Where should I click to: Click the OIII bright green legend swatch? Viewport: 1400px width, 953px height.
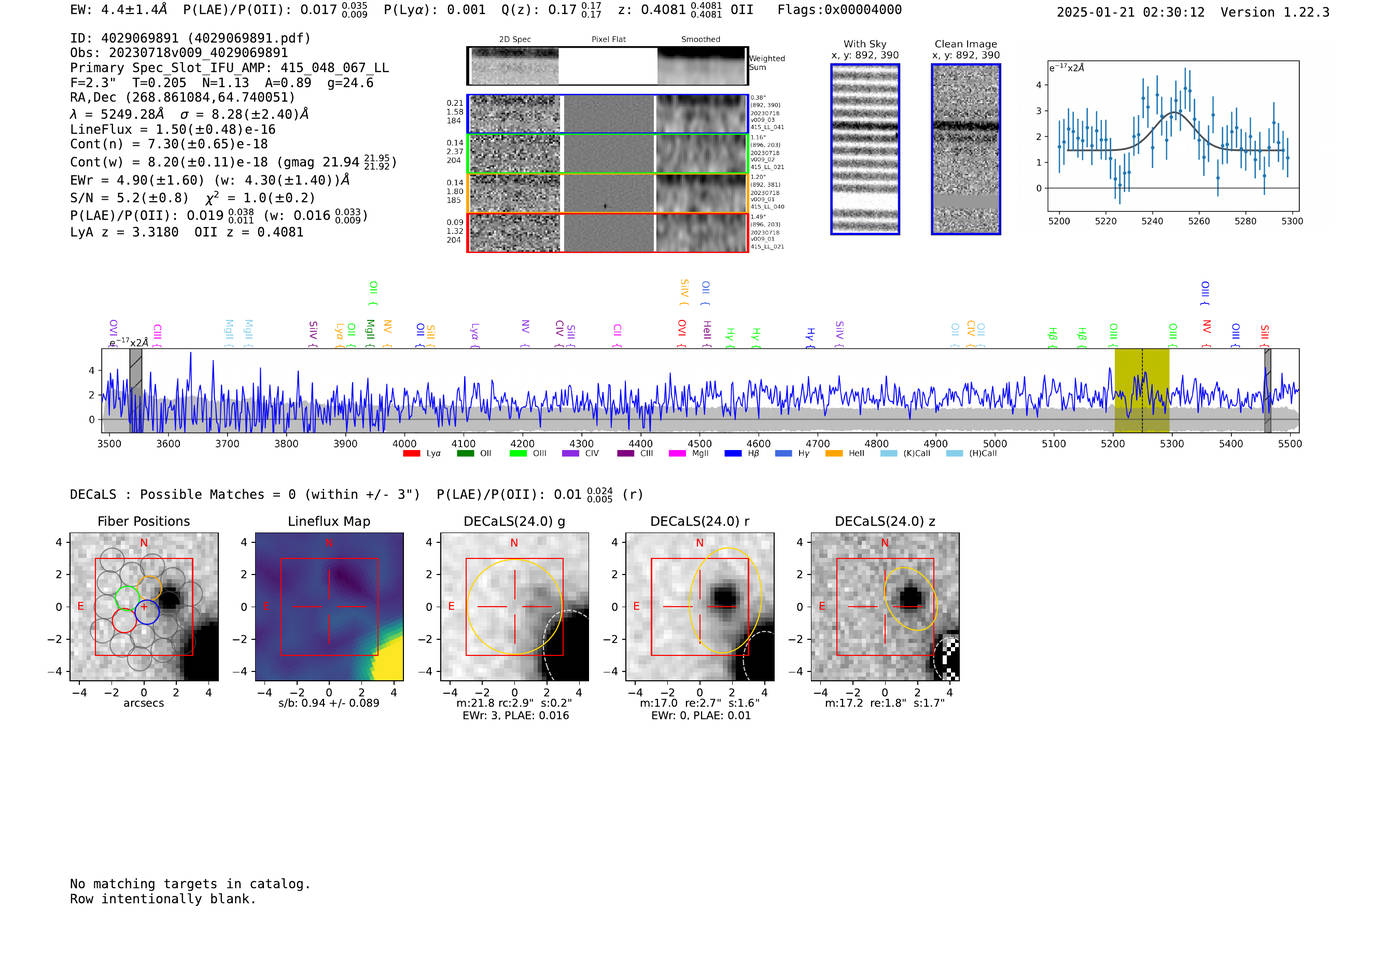tap(518, 454)
